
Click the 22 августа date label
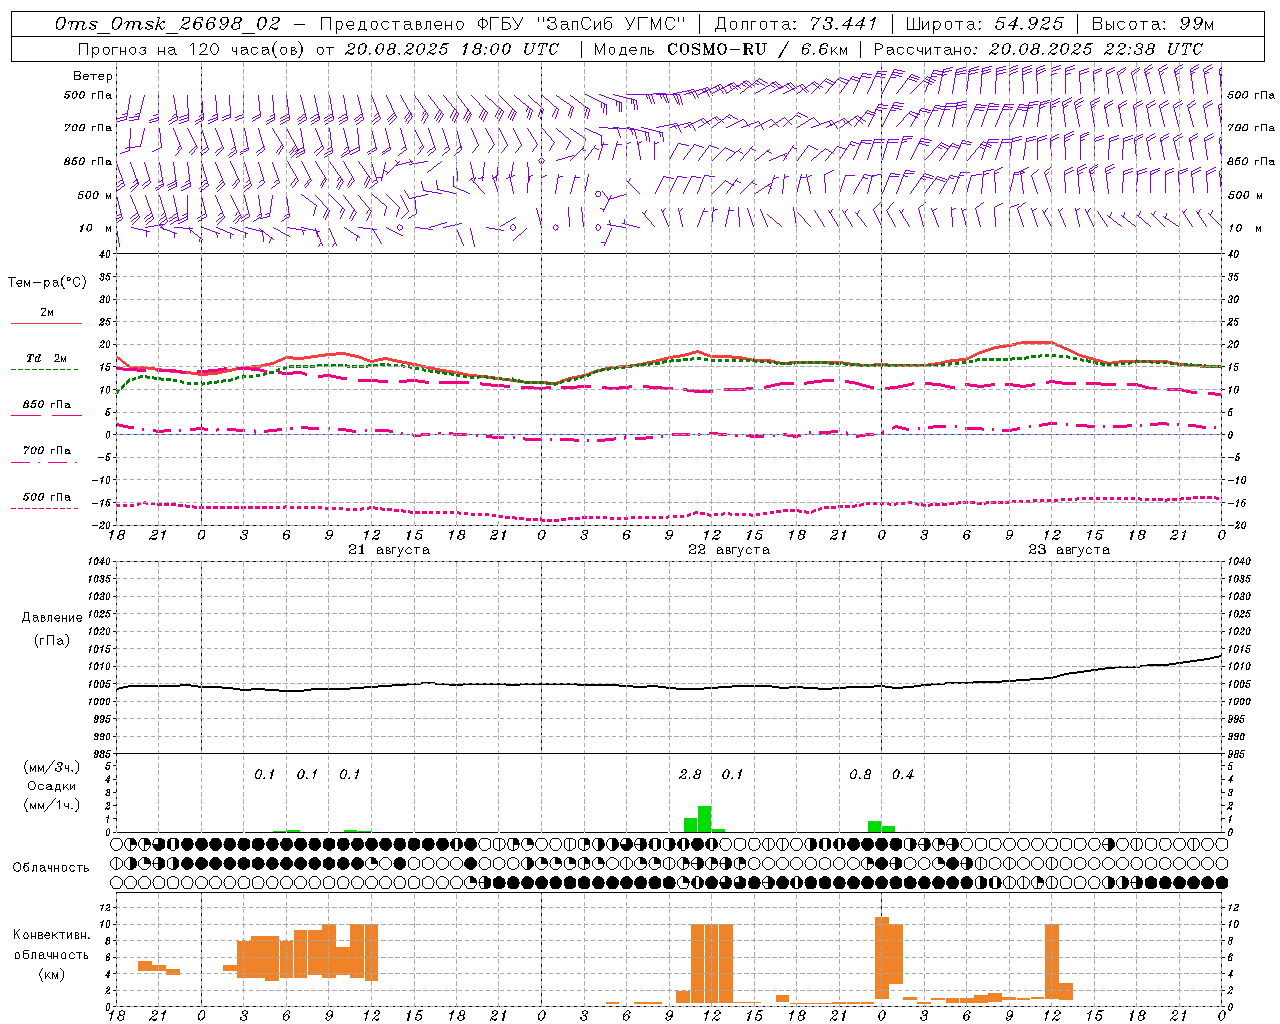tap(729, 550)
